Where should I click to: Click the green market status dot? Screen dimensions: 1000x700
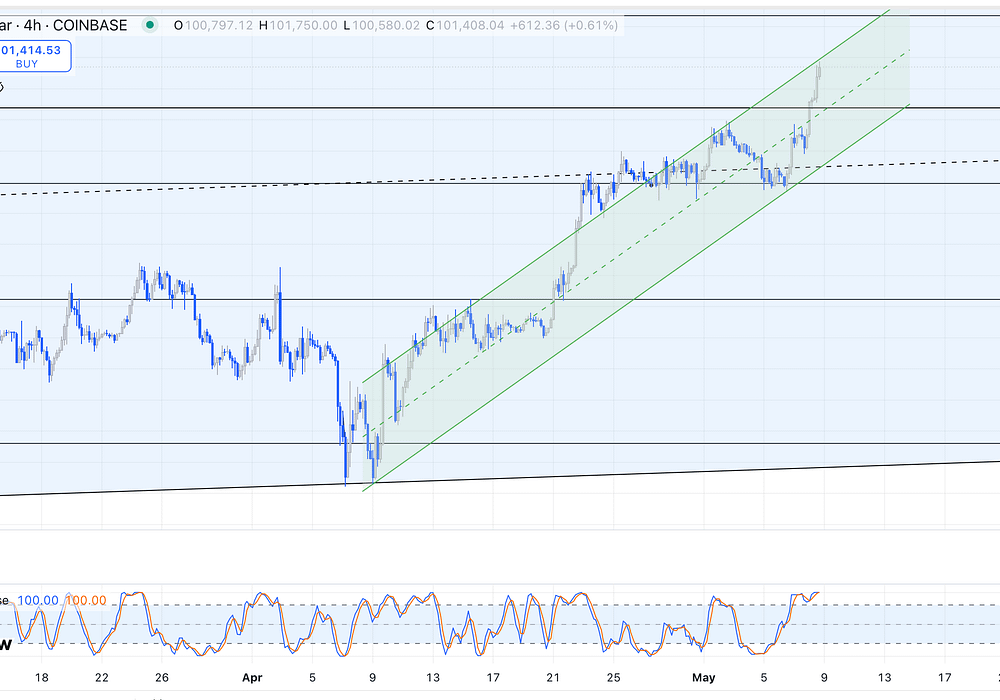pyautogui.click(x=150, y=25)
